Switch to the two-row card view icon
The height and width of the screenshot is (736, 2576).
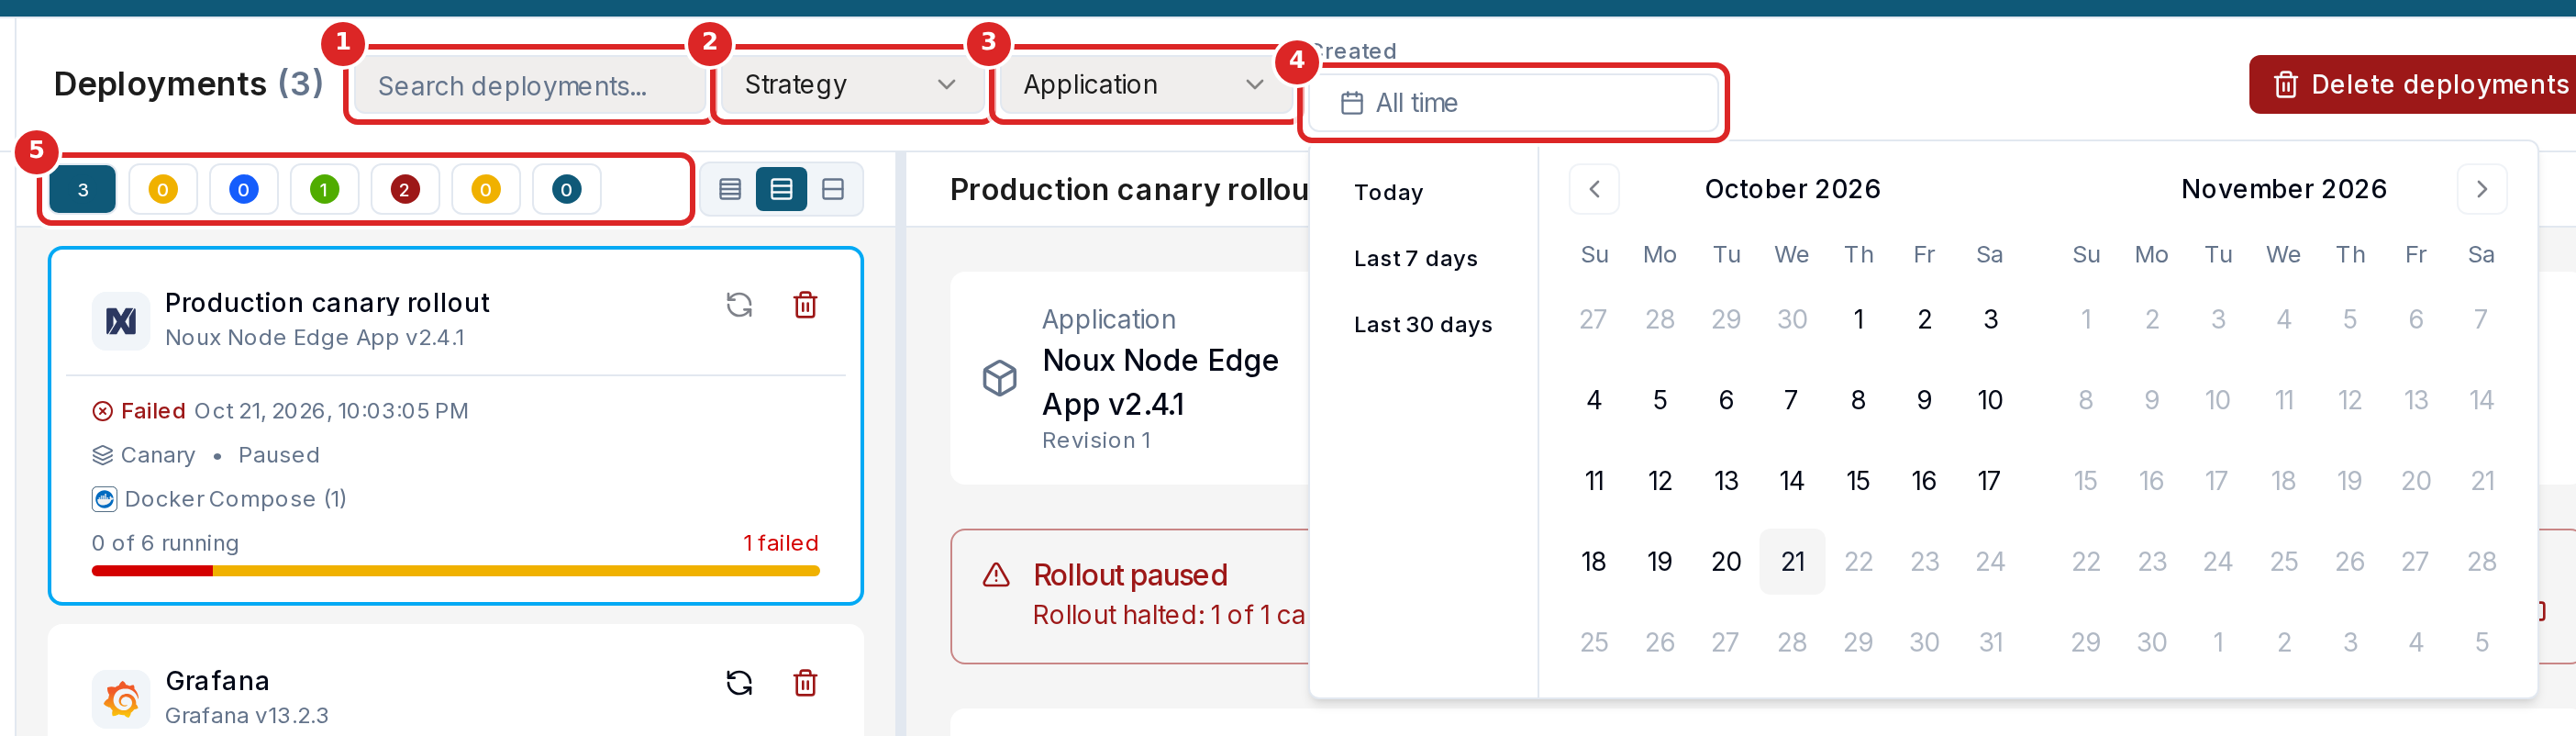[x=833, y=189]
